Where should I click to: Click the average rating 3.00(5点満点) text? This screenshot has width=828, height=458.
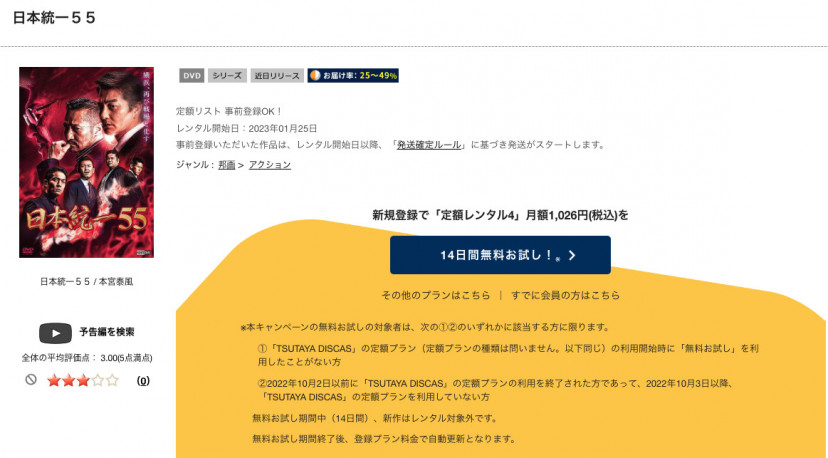(126, 358)
